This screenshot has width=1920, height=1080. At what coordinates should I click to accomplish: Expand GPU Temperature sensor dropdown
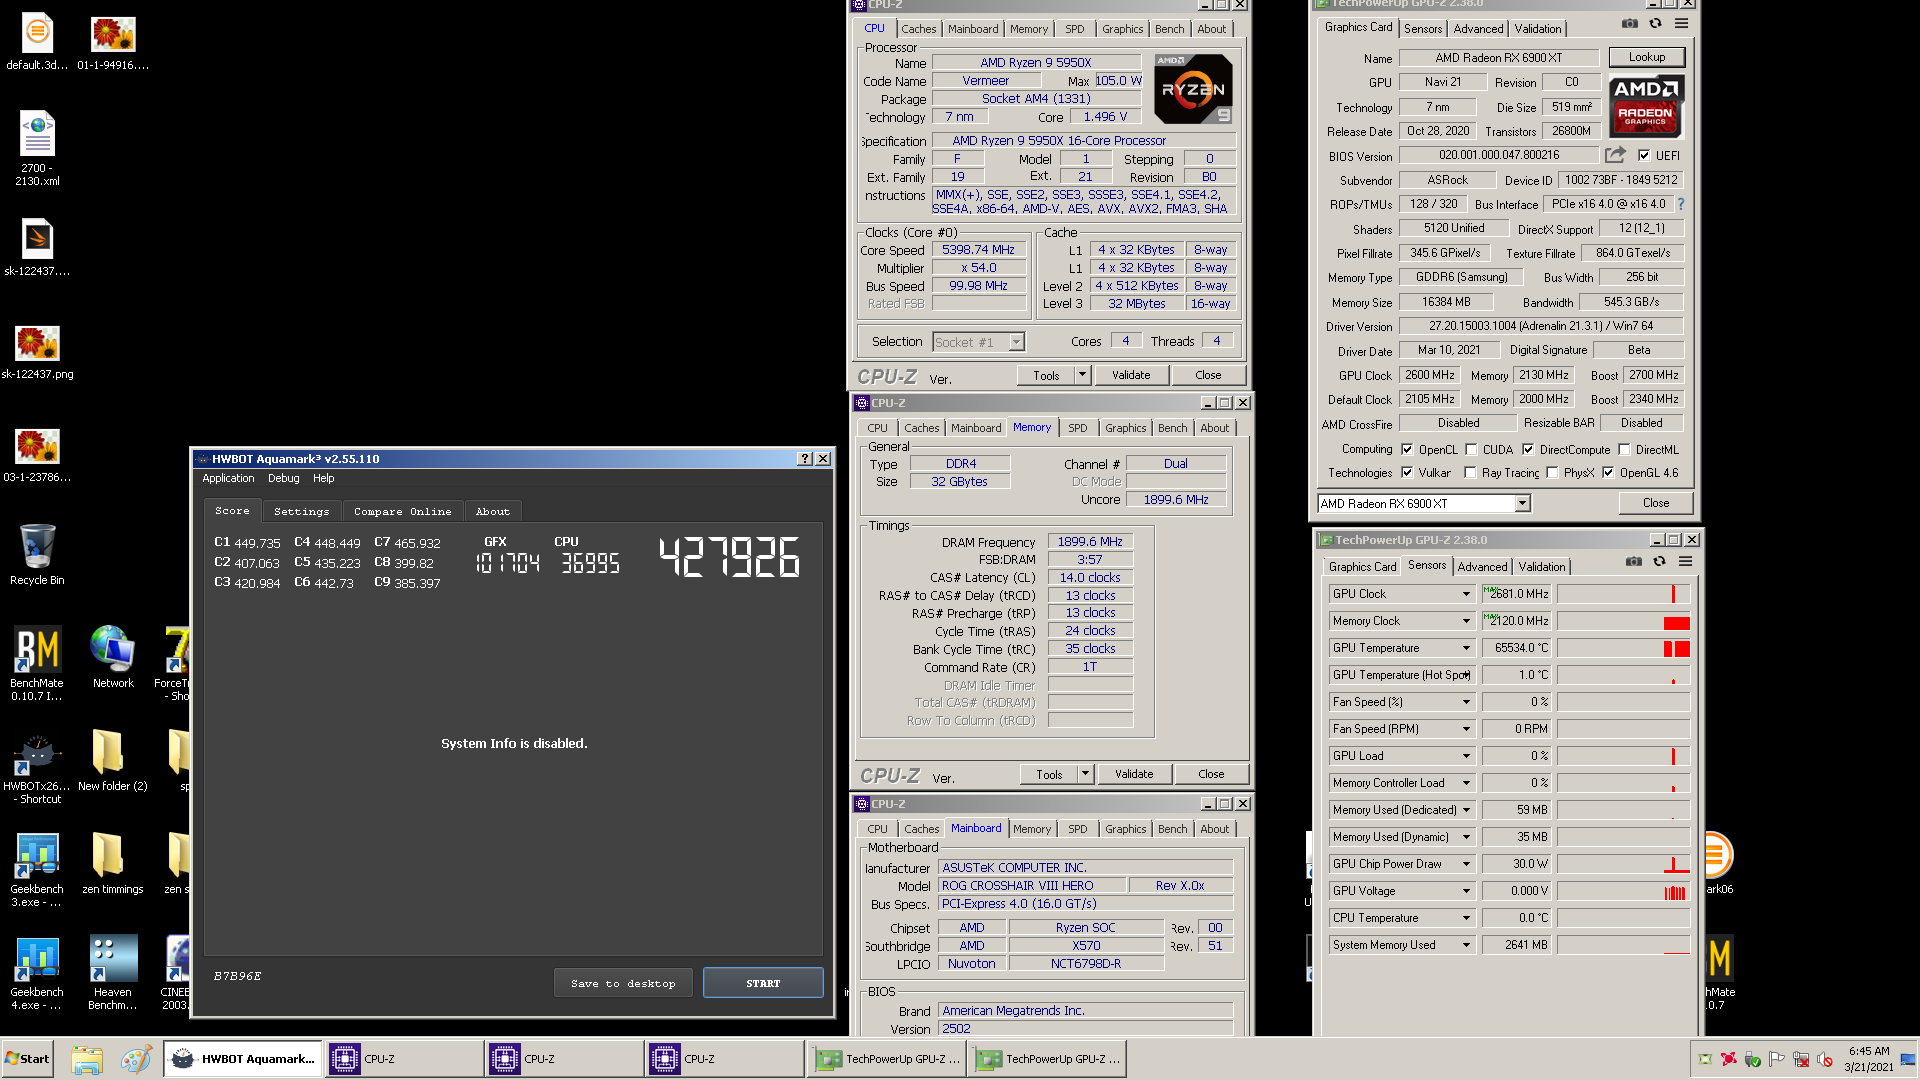pyautogui.click(x=1466, y=648)
